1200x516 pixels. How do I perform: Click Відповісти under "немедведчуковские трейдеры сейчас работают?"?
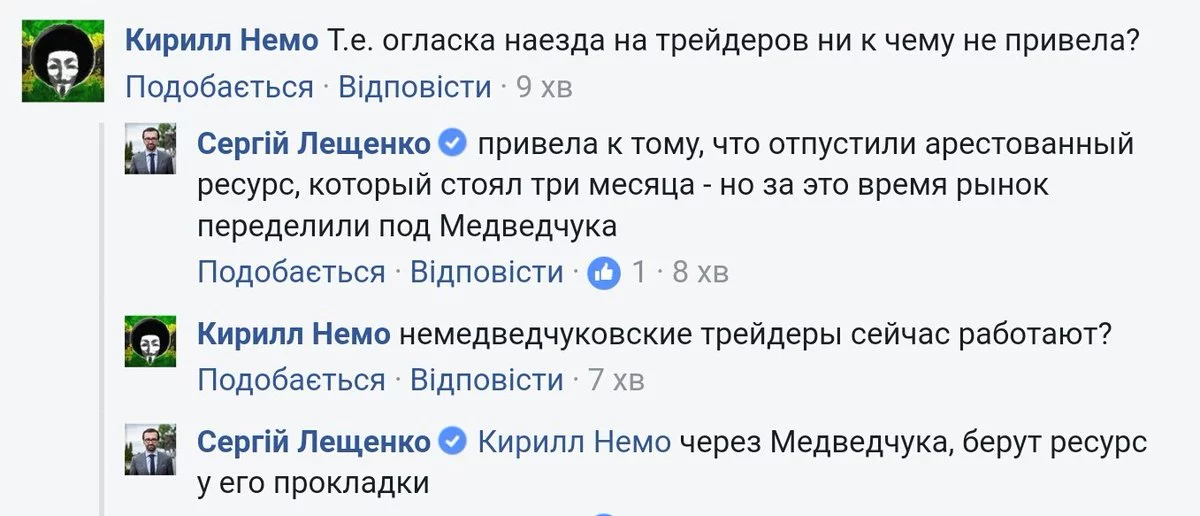click(487, 380)
